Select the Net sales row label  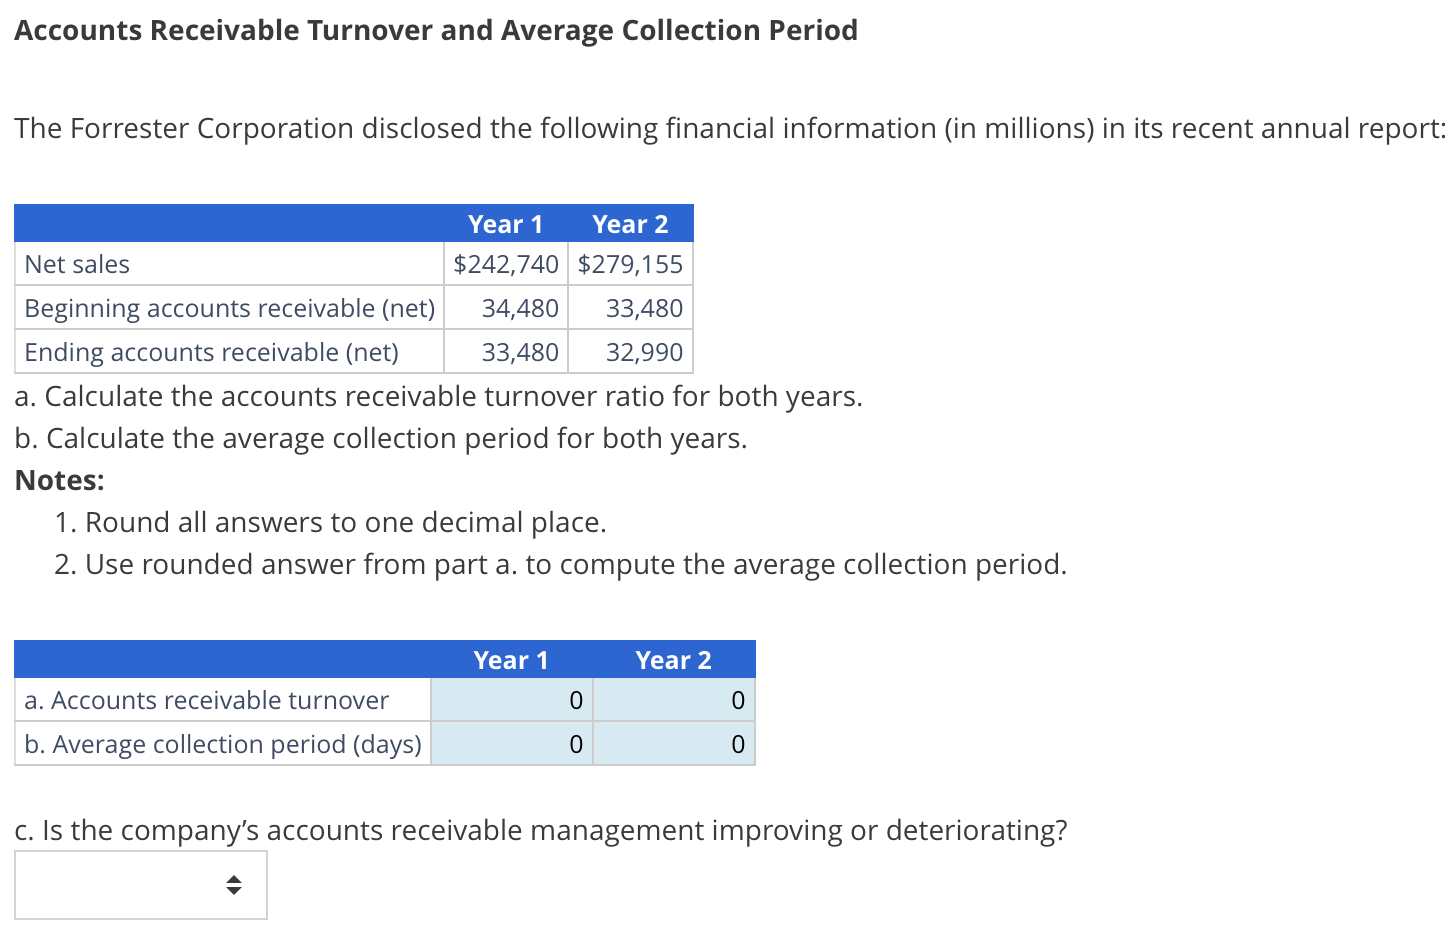(77, 263)
